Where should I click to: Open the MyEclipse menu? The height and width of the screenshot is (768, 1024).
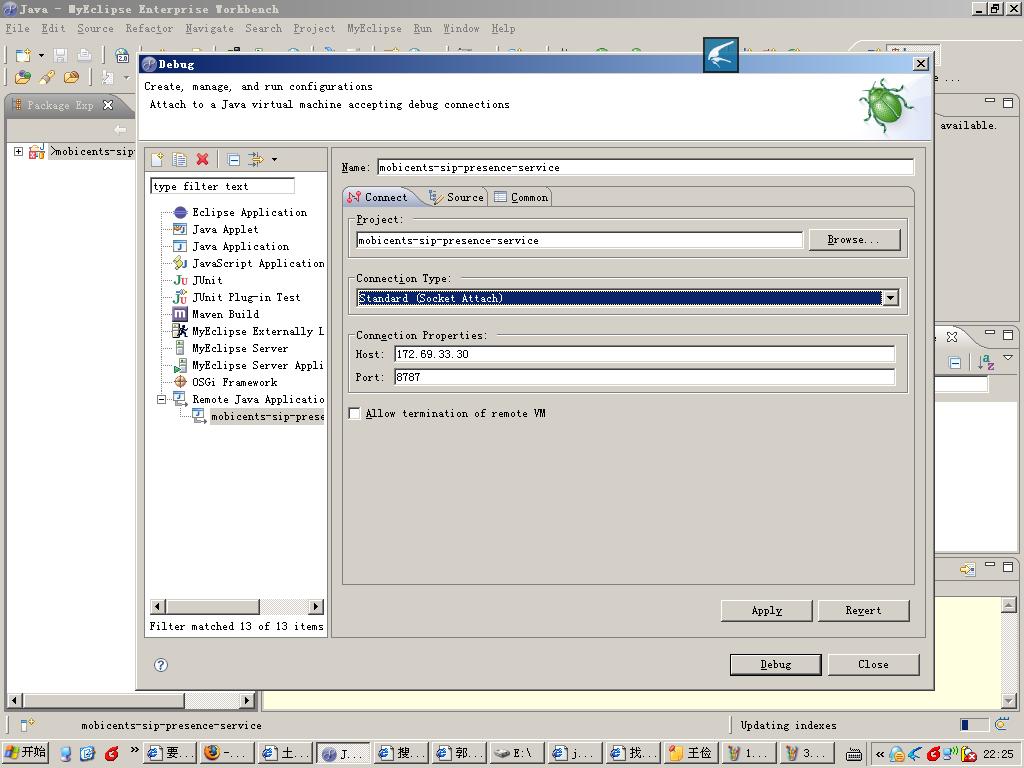pyautogui.click(x=374, y=29)
